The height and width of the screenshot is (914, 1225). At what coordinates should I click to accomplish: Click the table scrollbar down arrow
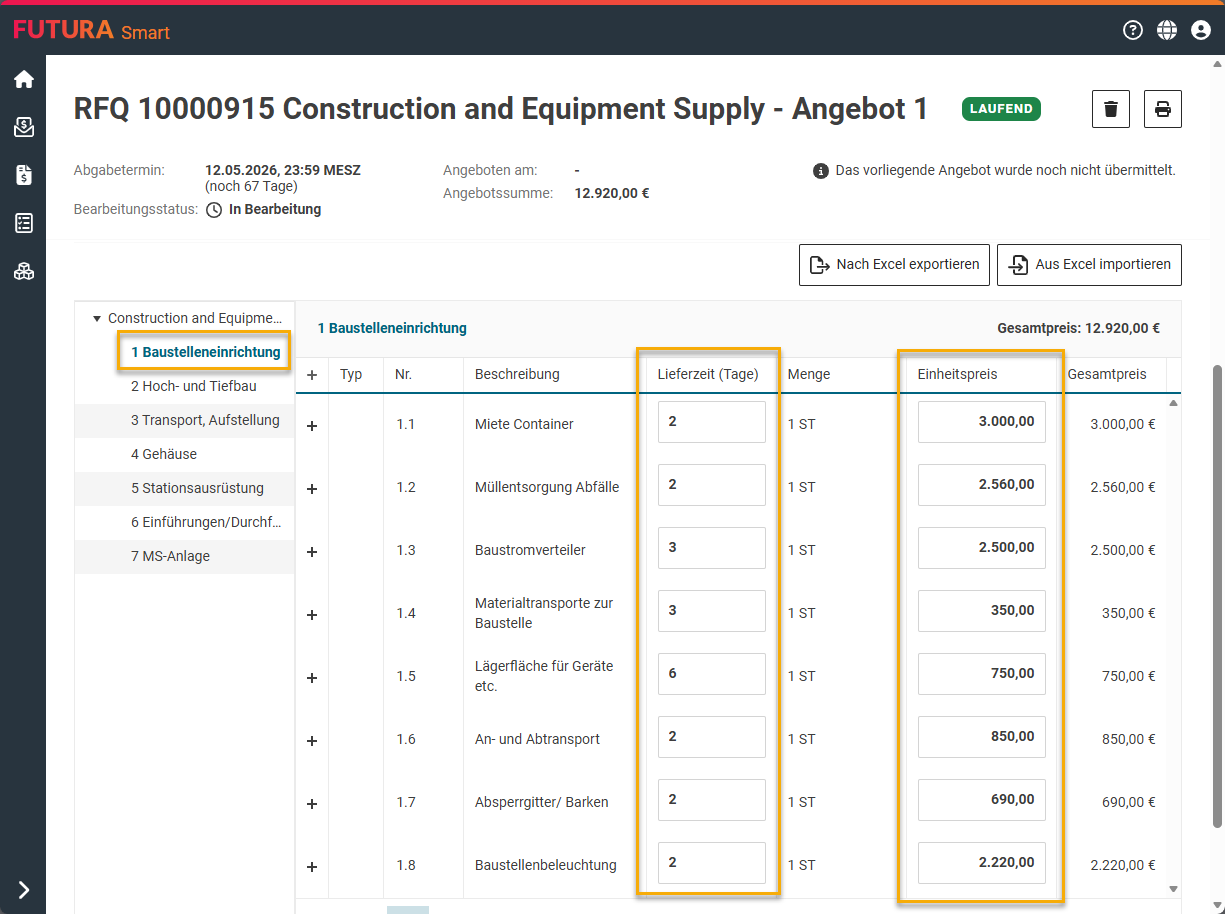tap(1173, 888)
